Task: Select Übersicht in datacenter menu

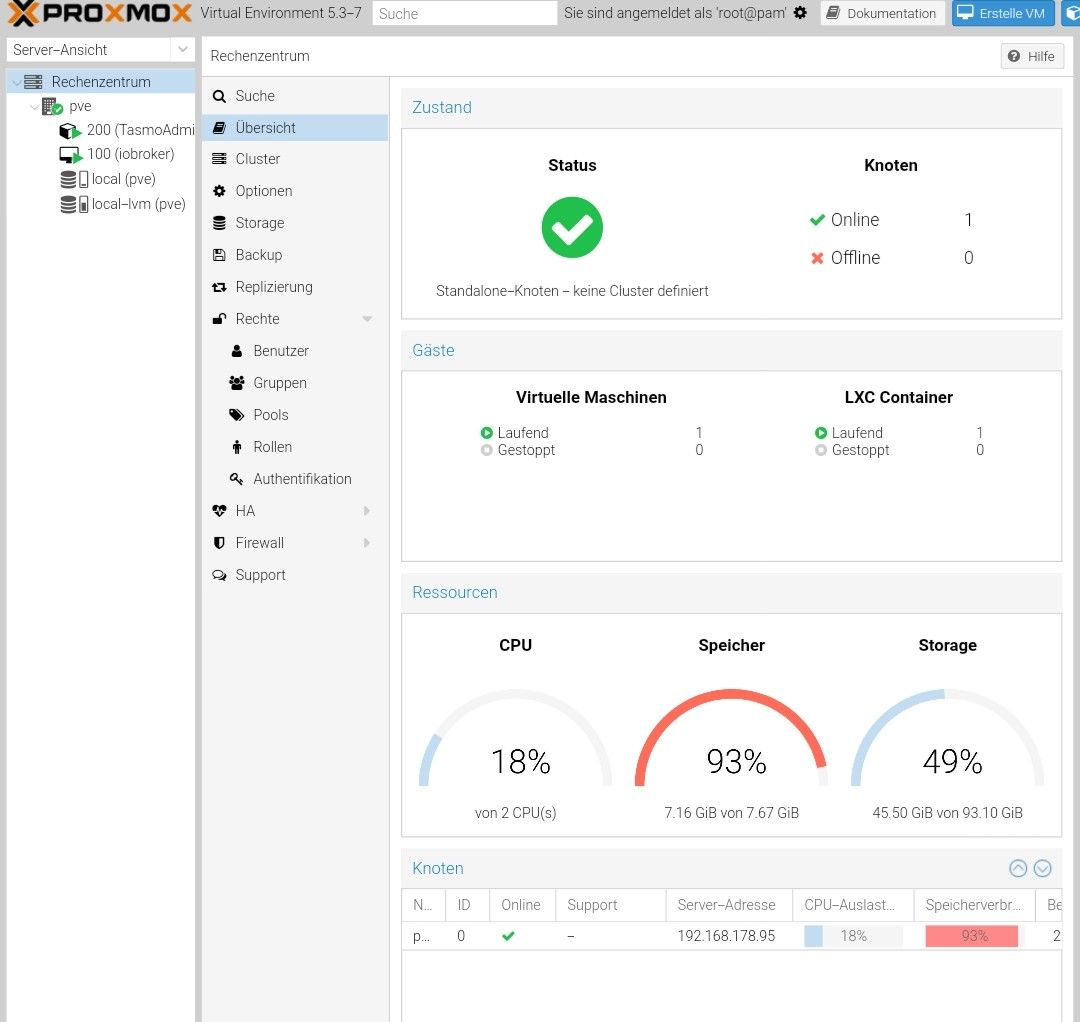Action: (295, 127)
